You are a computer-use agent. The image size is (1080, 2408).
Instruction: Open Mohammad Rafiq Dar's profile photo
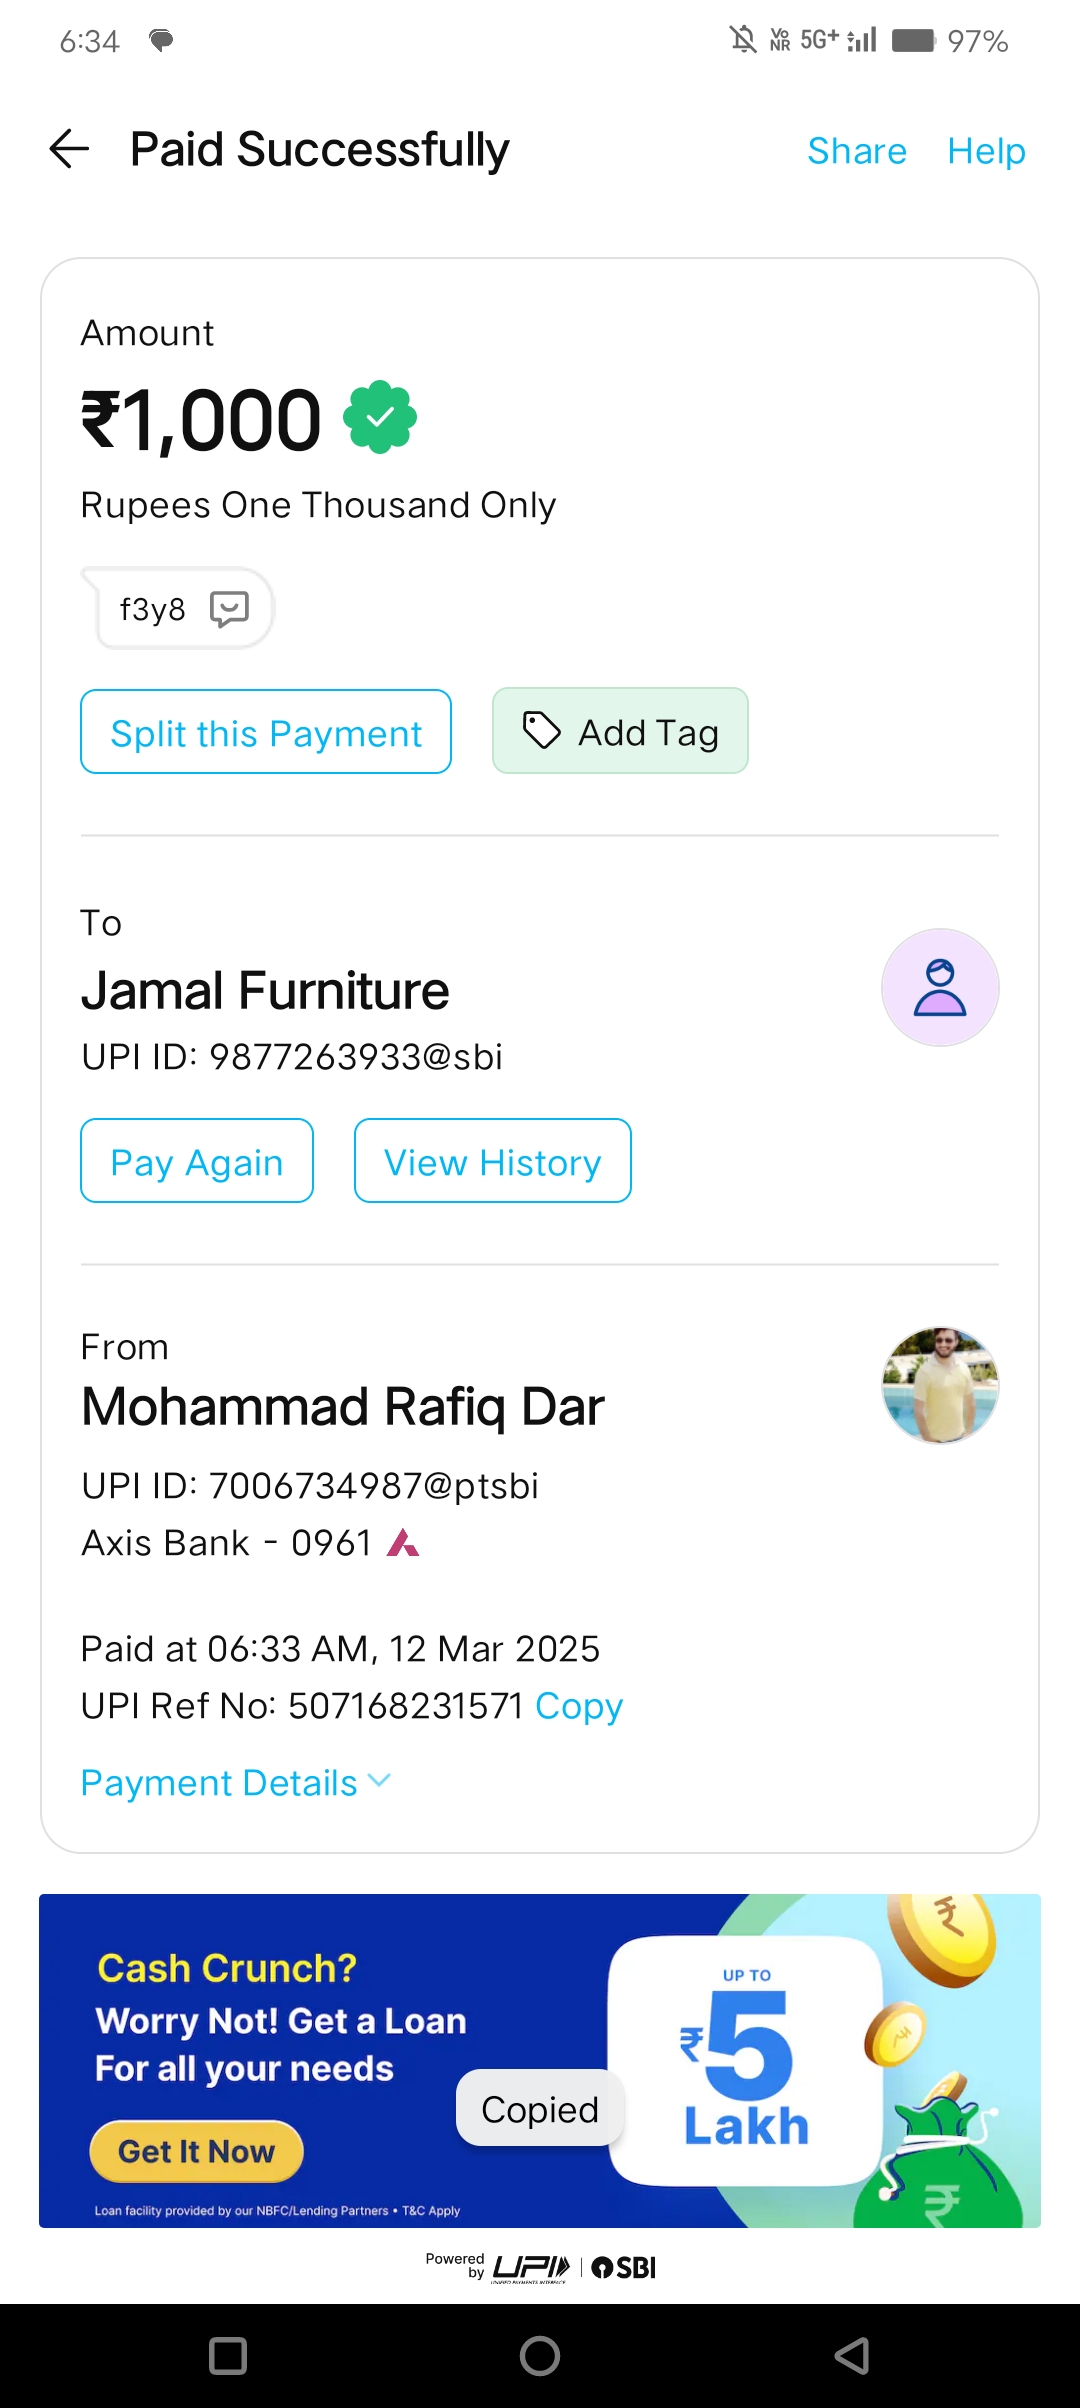(940, 1385)
